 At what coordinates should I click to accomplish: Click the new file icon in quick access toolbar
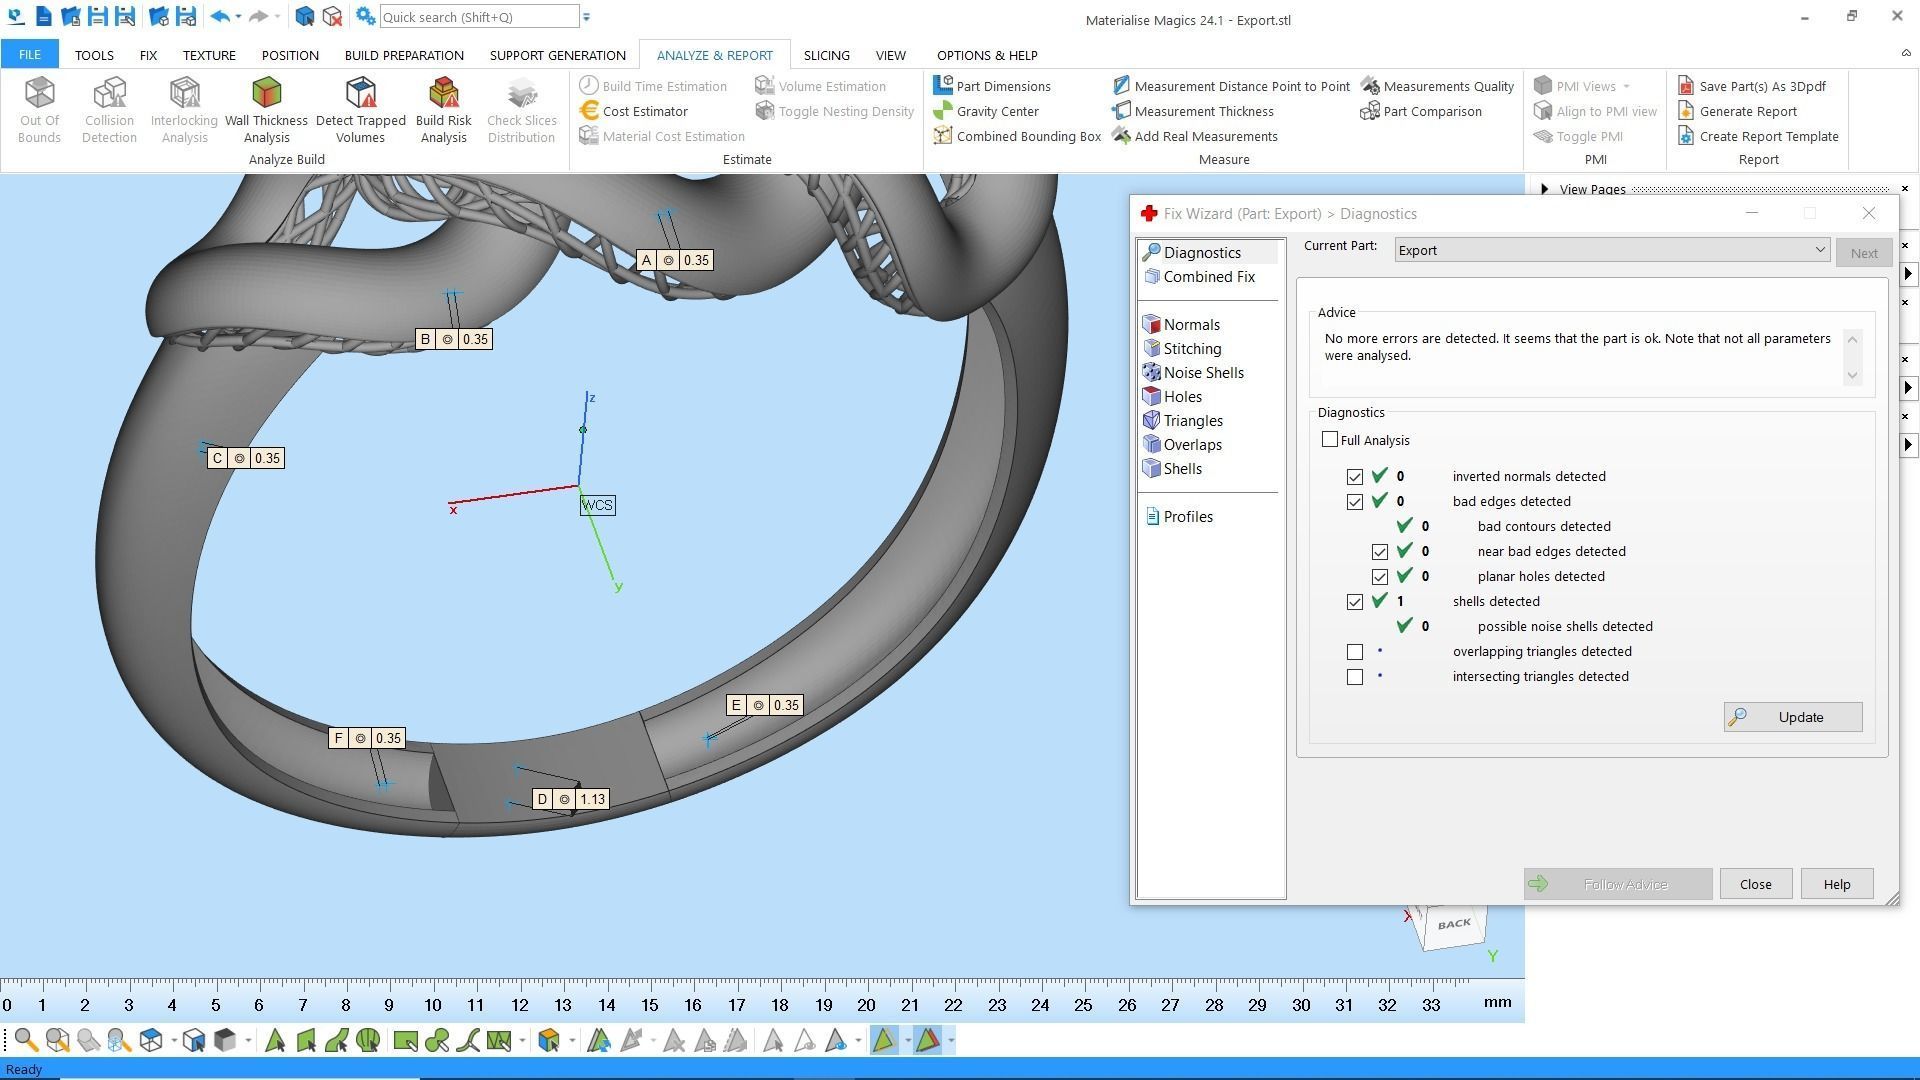[x=43, y=16]
